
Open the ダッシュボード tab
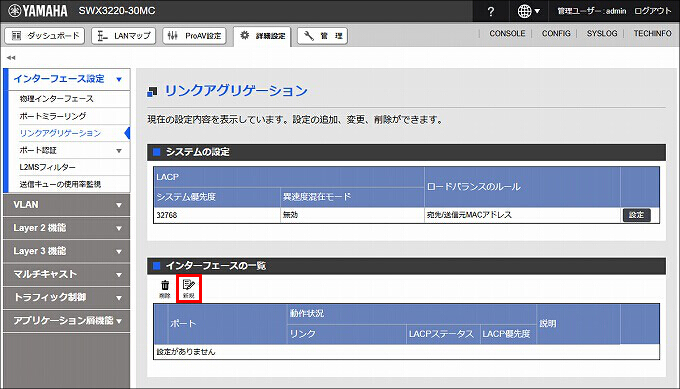(45, 36)
